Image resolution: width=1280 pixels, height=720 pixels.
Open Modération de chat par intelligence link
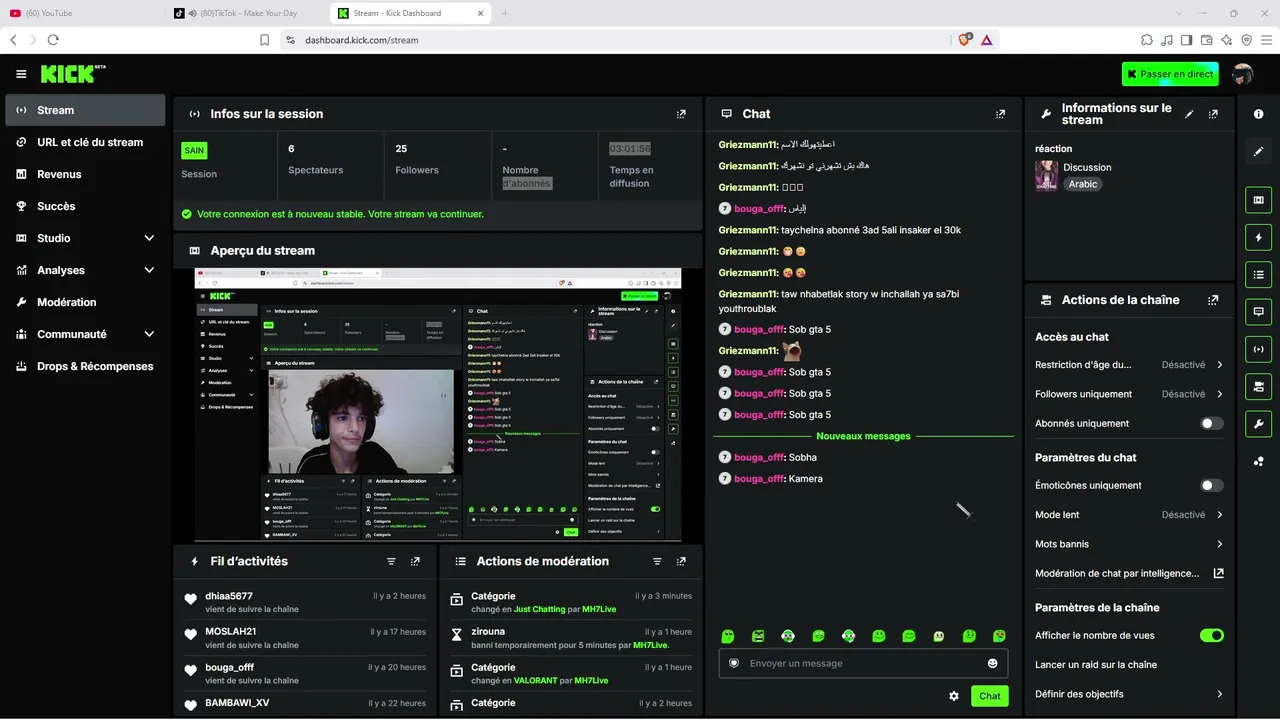1129,574
